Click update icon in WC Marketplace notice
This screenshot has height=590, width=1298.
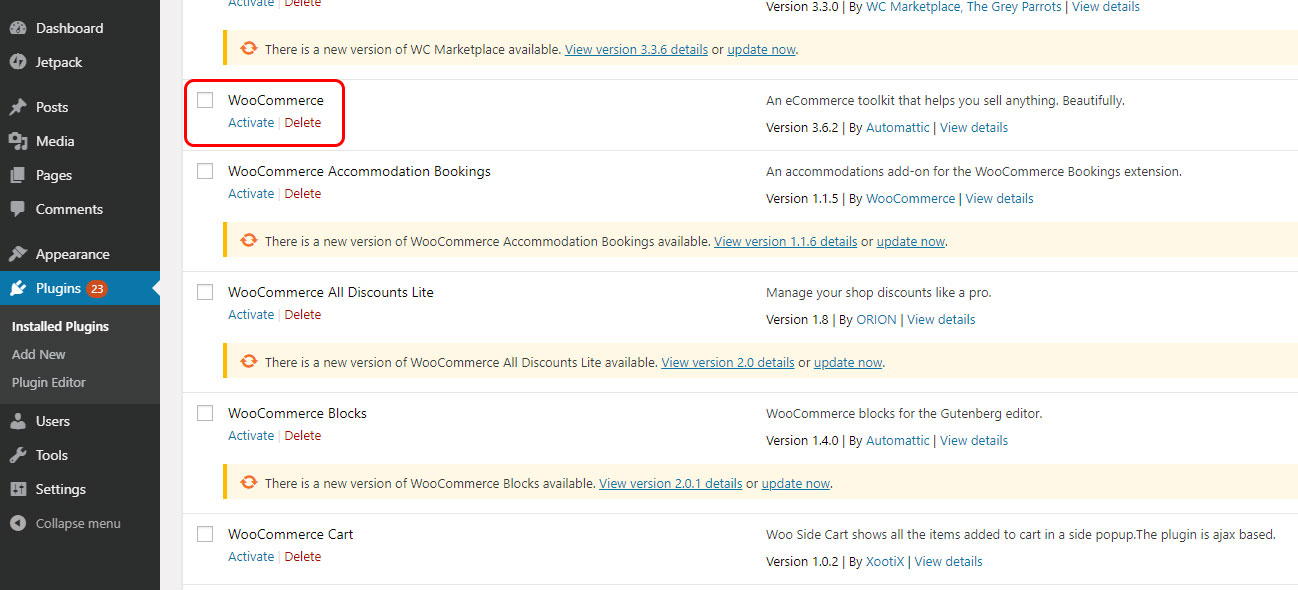[x=249, y=48]
